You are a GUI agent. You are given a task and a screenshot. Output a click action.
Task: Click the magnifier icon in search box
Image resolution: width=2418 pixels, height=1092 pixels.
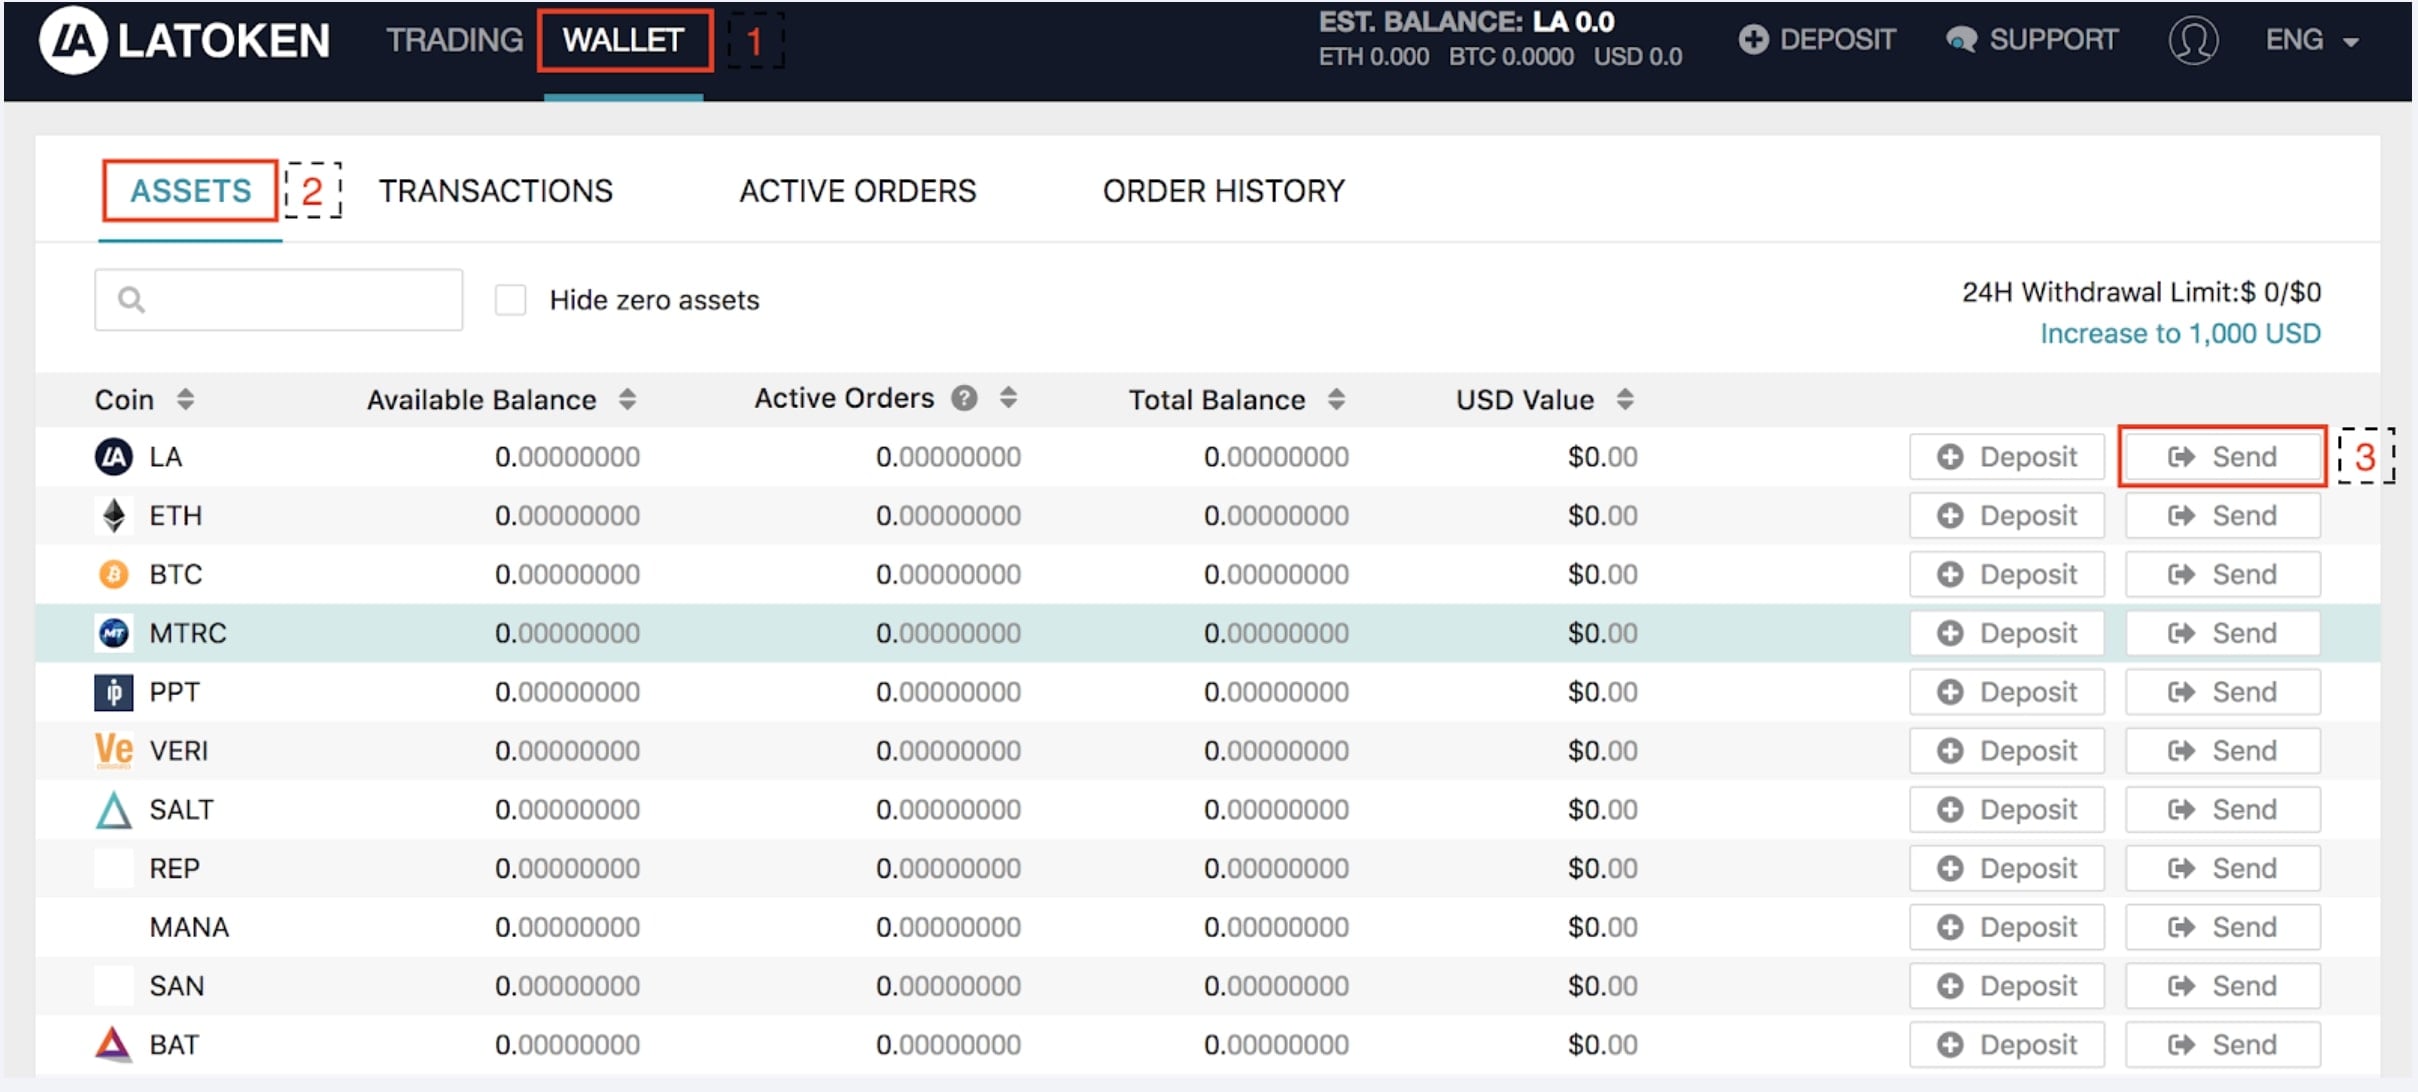point(131,299)
